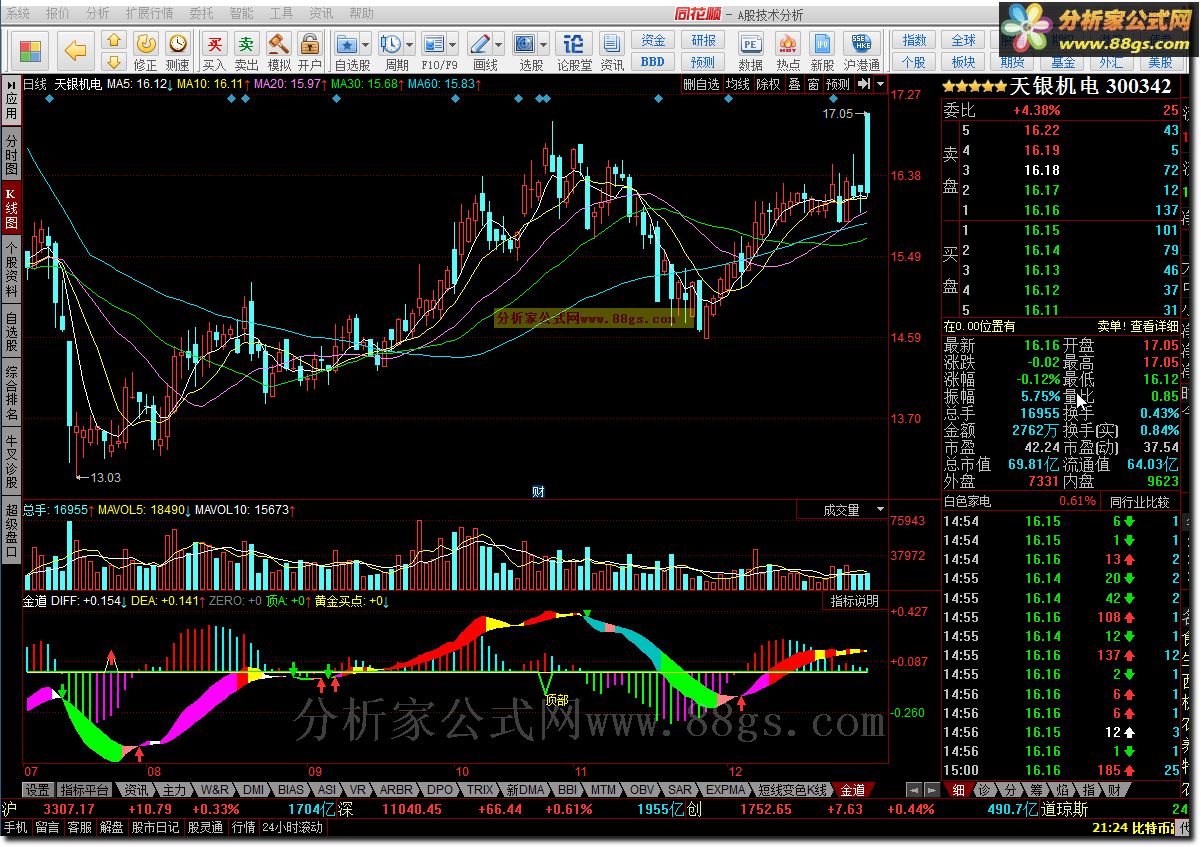Image resolution: width=1201 pixels, height=847 pixels.
Task: Toggle 预测 above the chart
Action: pyautogui.click(x=838, y=85)
